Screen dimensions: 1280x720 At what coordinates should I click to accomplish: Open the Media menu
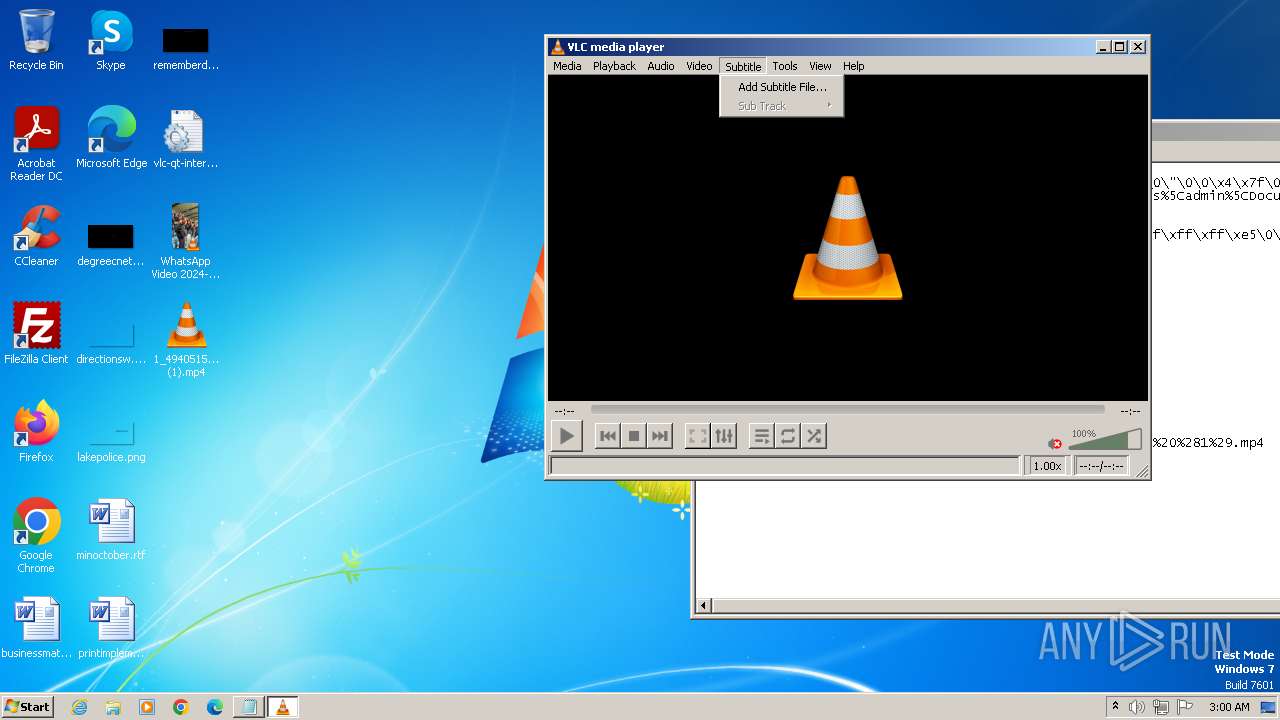point(567,66)
